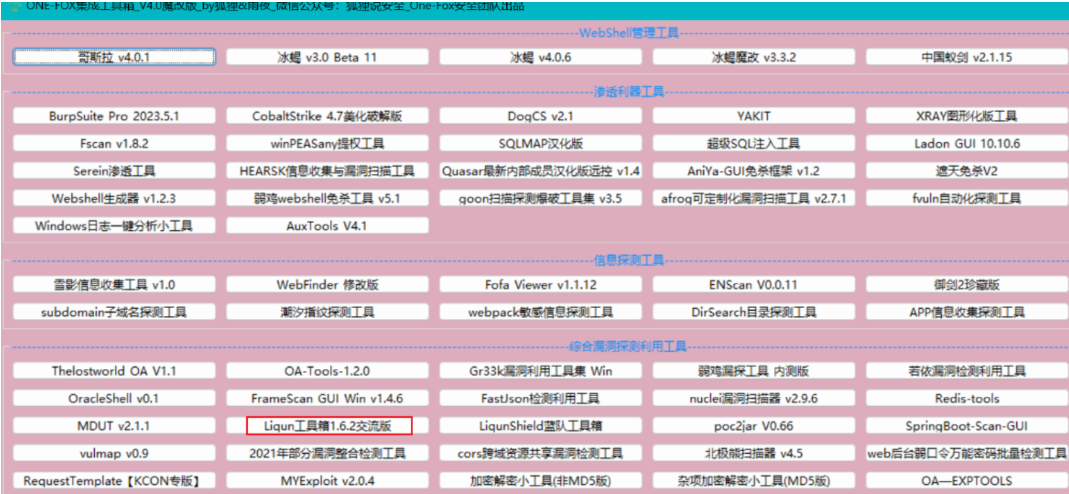Open 潮汐指纹探测工具

coord(327,312)
